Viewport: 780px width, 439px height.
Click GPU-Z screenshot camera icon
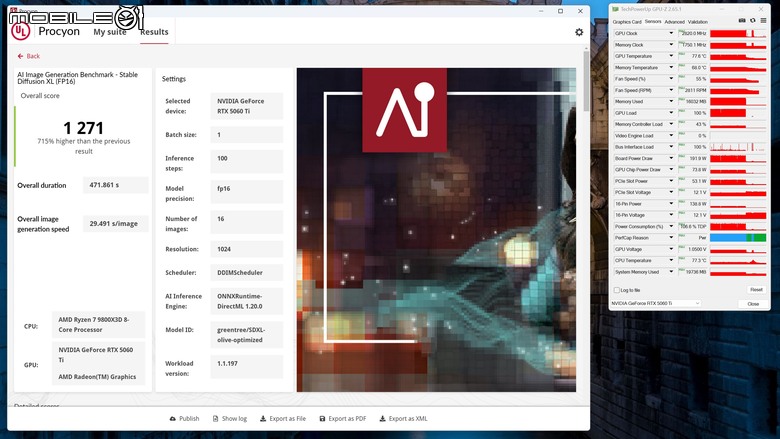click(x=742, y=20)
